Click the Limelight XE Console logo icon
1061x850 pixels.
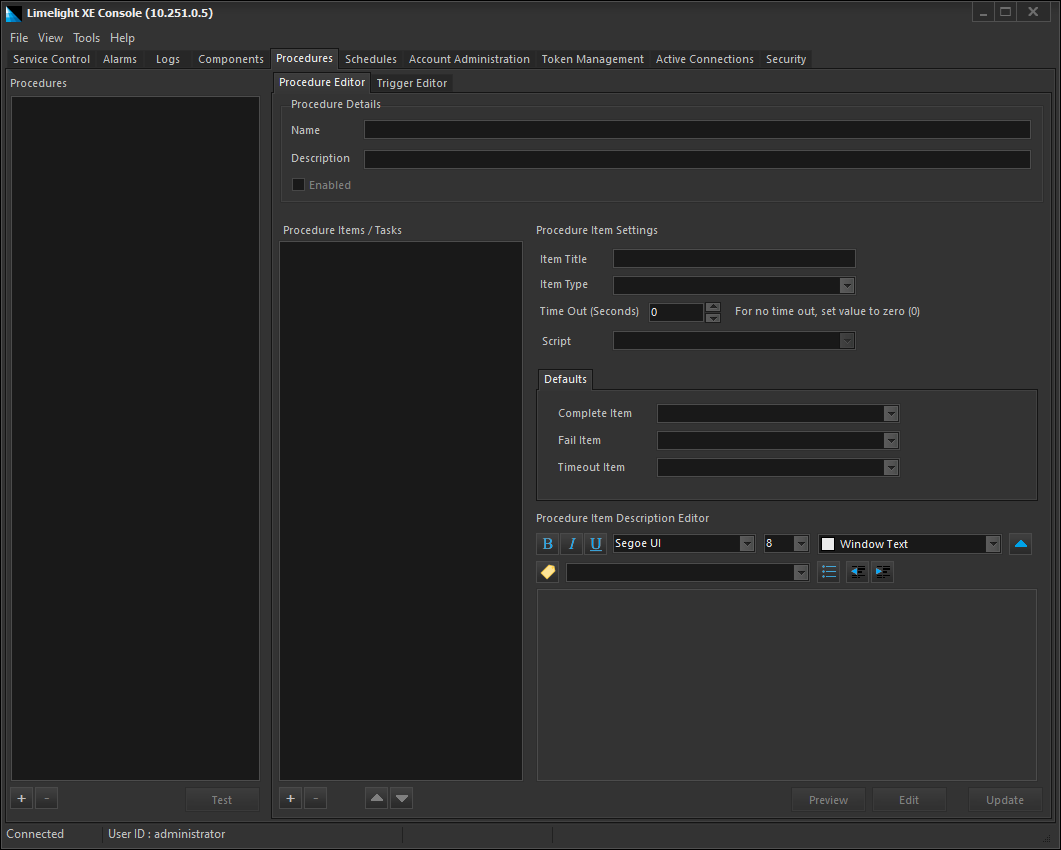click(x=14, y=14)
